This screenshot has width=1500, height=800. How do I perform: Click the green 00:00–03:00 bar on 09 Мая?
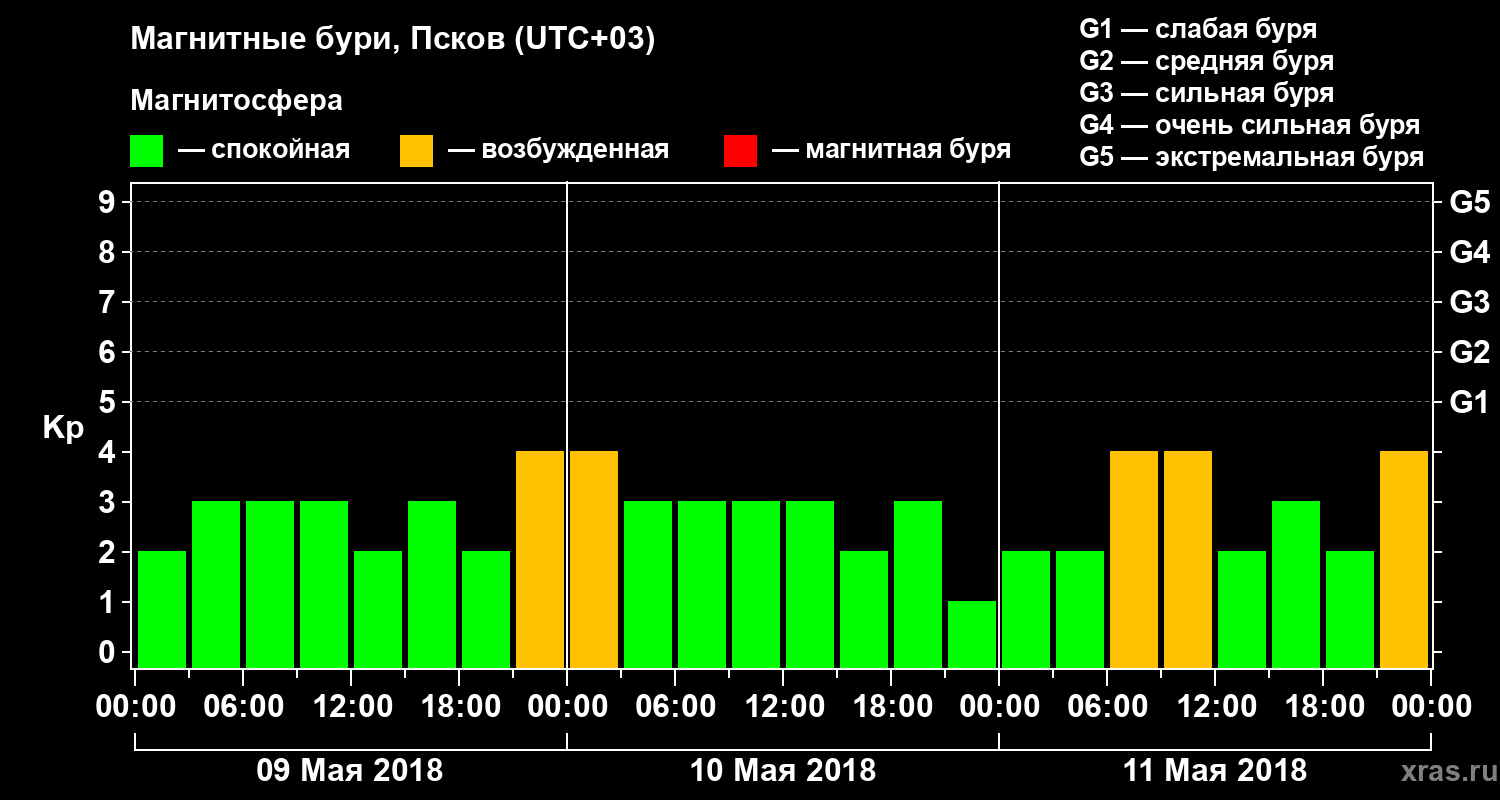pos(162,609)
